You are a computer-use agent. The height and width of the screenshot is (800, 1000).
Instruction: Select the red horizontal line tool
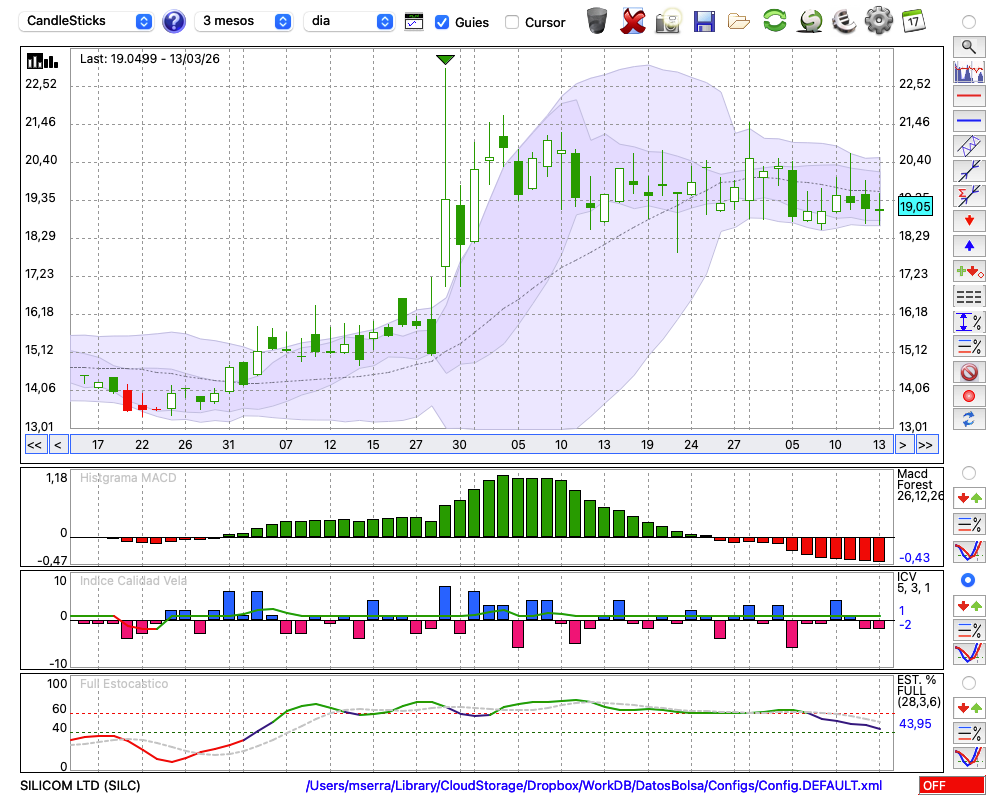967,97
